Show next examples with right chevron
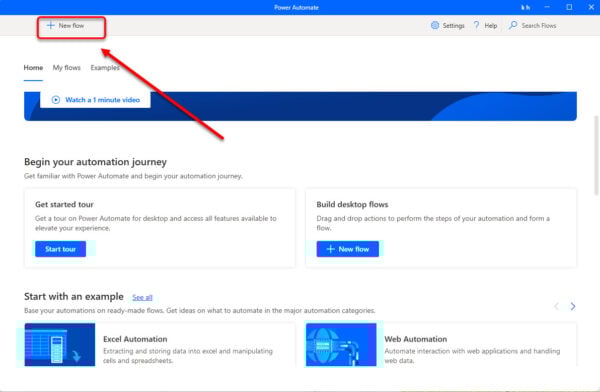 click(x=572, y=306)
